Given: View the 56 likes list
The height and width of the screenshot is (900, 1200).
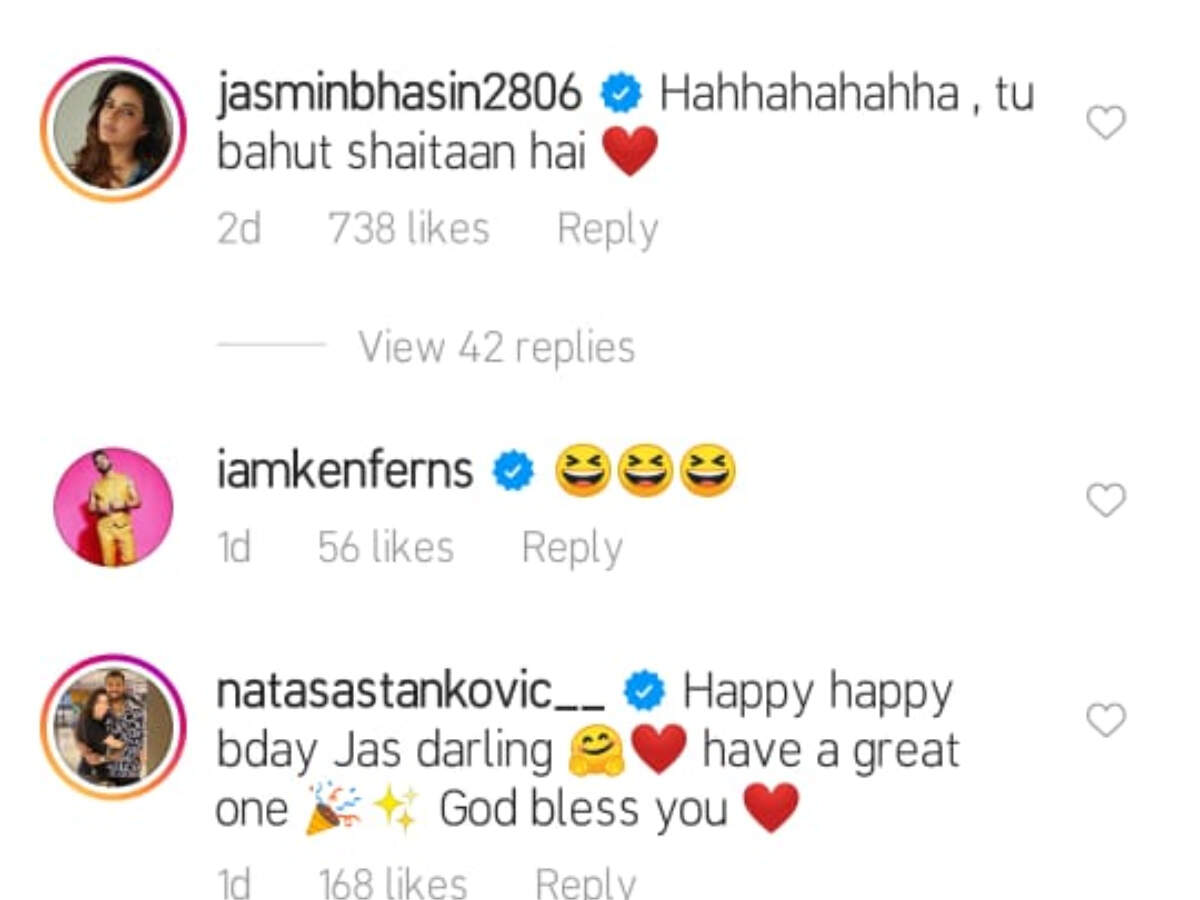Looking at the screenshot, I should pos(386,548).
